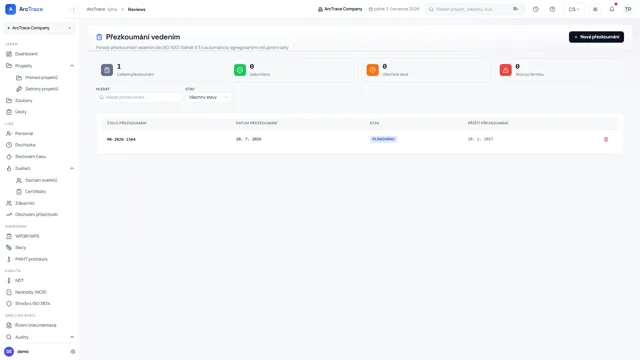The height and width of the screenshot is (360, 640).
Task: Open notifications bell
Action: coord(611,9)
